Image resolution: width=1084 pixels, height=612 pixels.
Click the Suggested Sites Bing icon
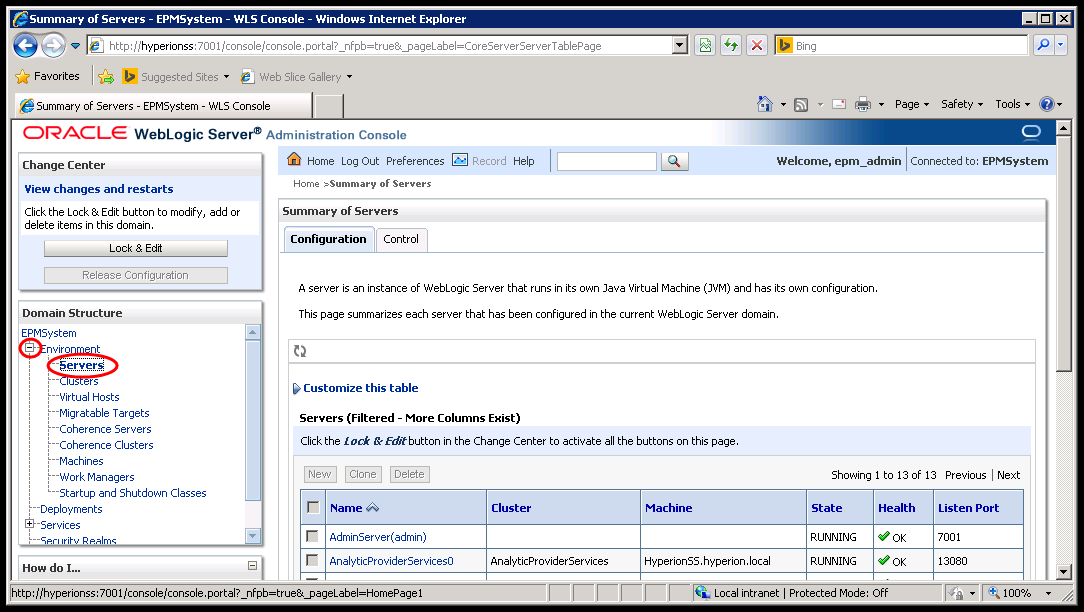click(x=129, y=77)
